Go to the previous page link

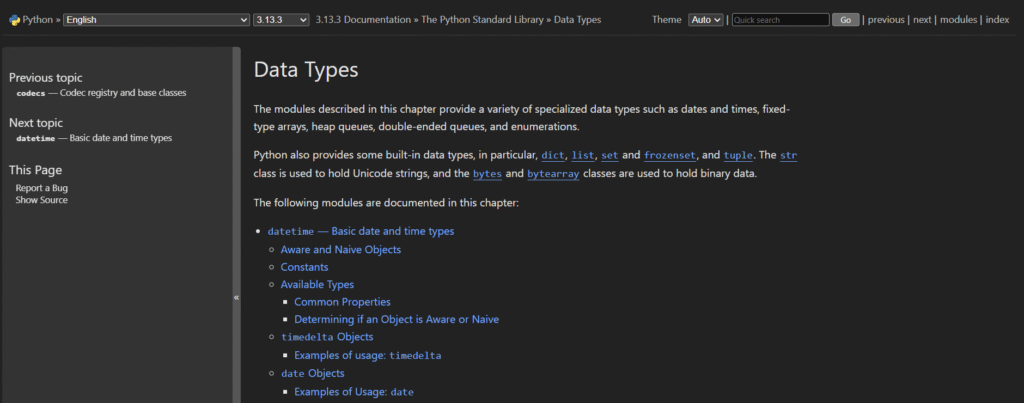pyautogui.click(x=885, y=19)
